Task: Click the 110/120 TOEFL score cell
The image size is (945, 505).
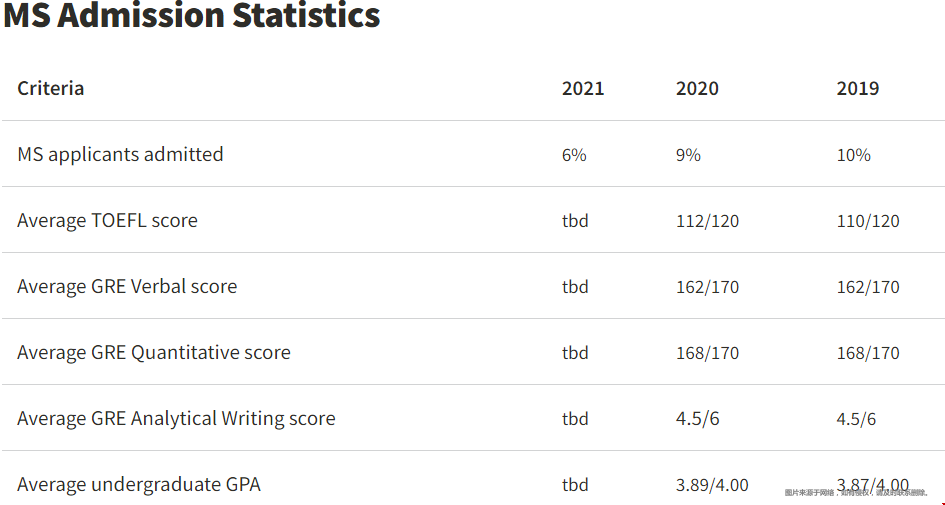Action: pos(868,221)
